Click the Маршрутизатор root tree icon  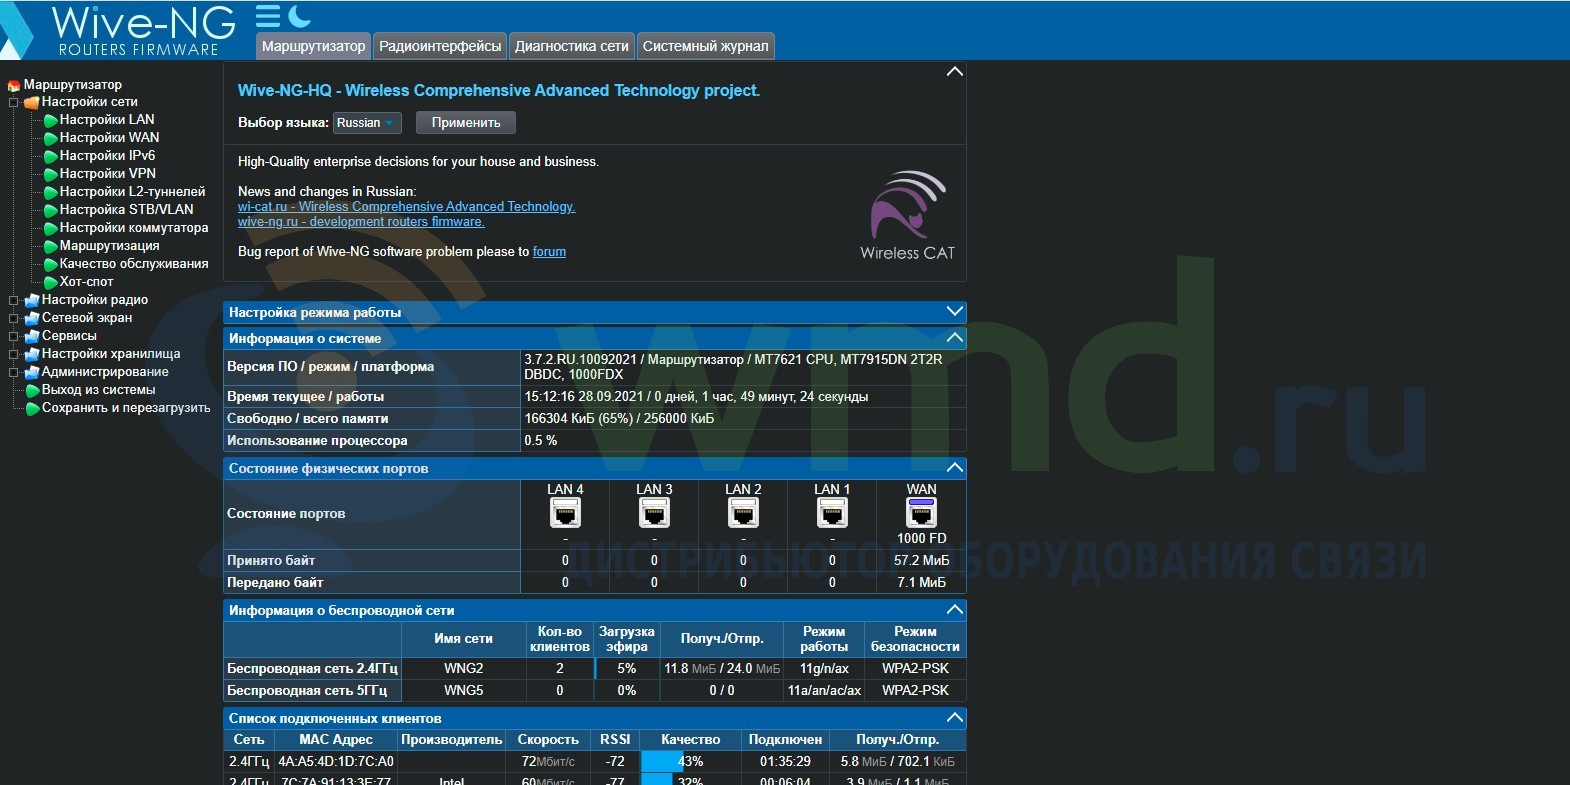point(14,85)
